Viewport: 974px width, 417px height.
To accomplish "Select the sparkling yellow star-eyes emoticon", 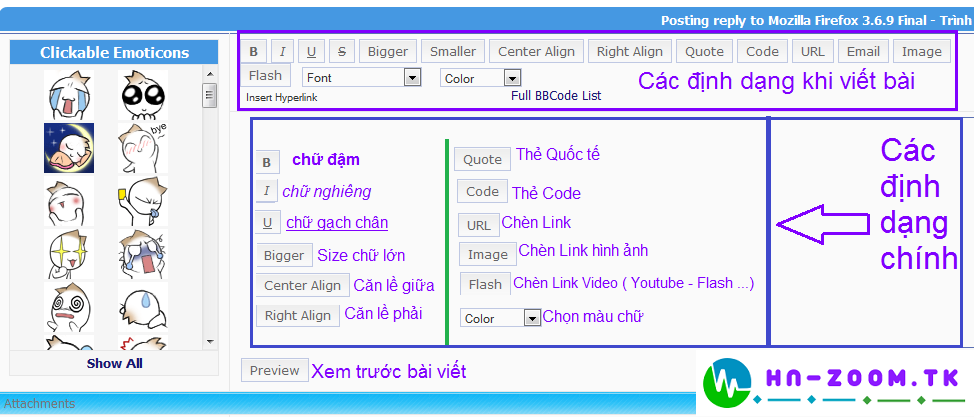I will point(69,254).
